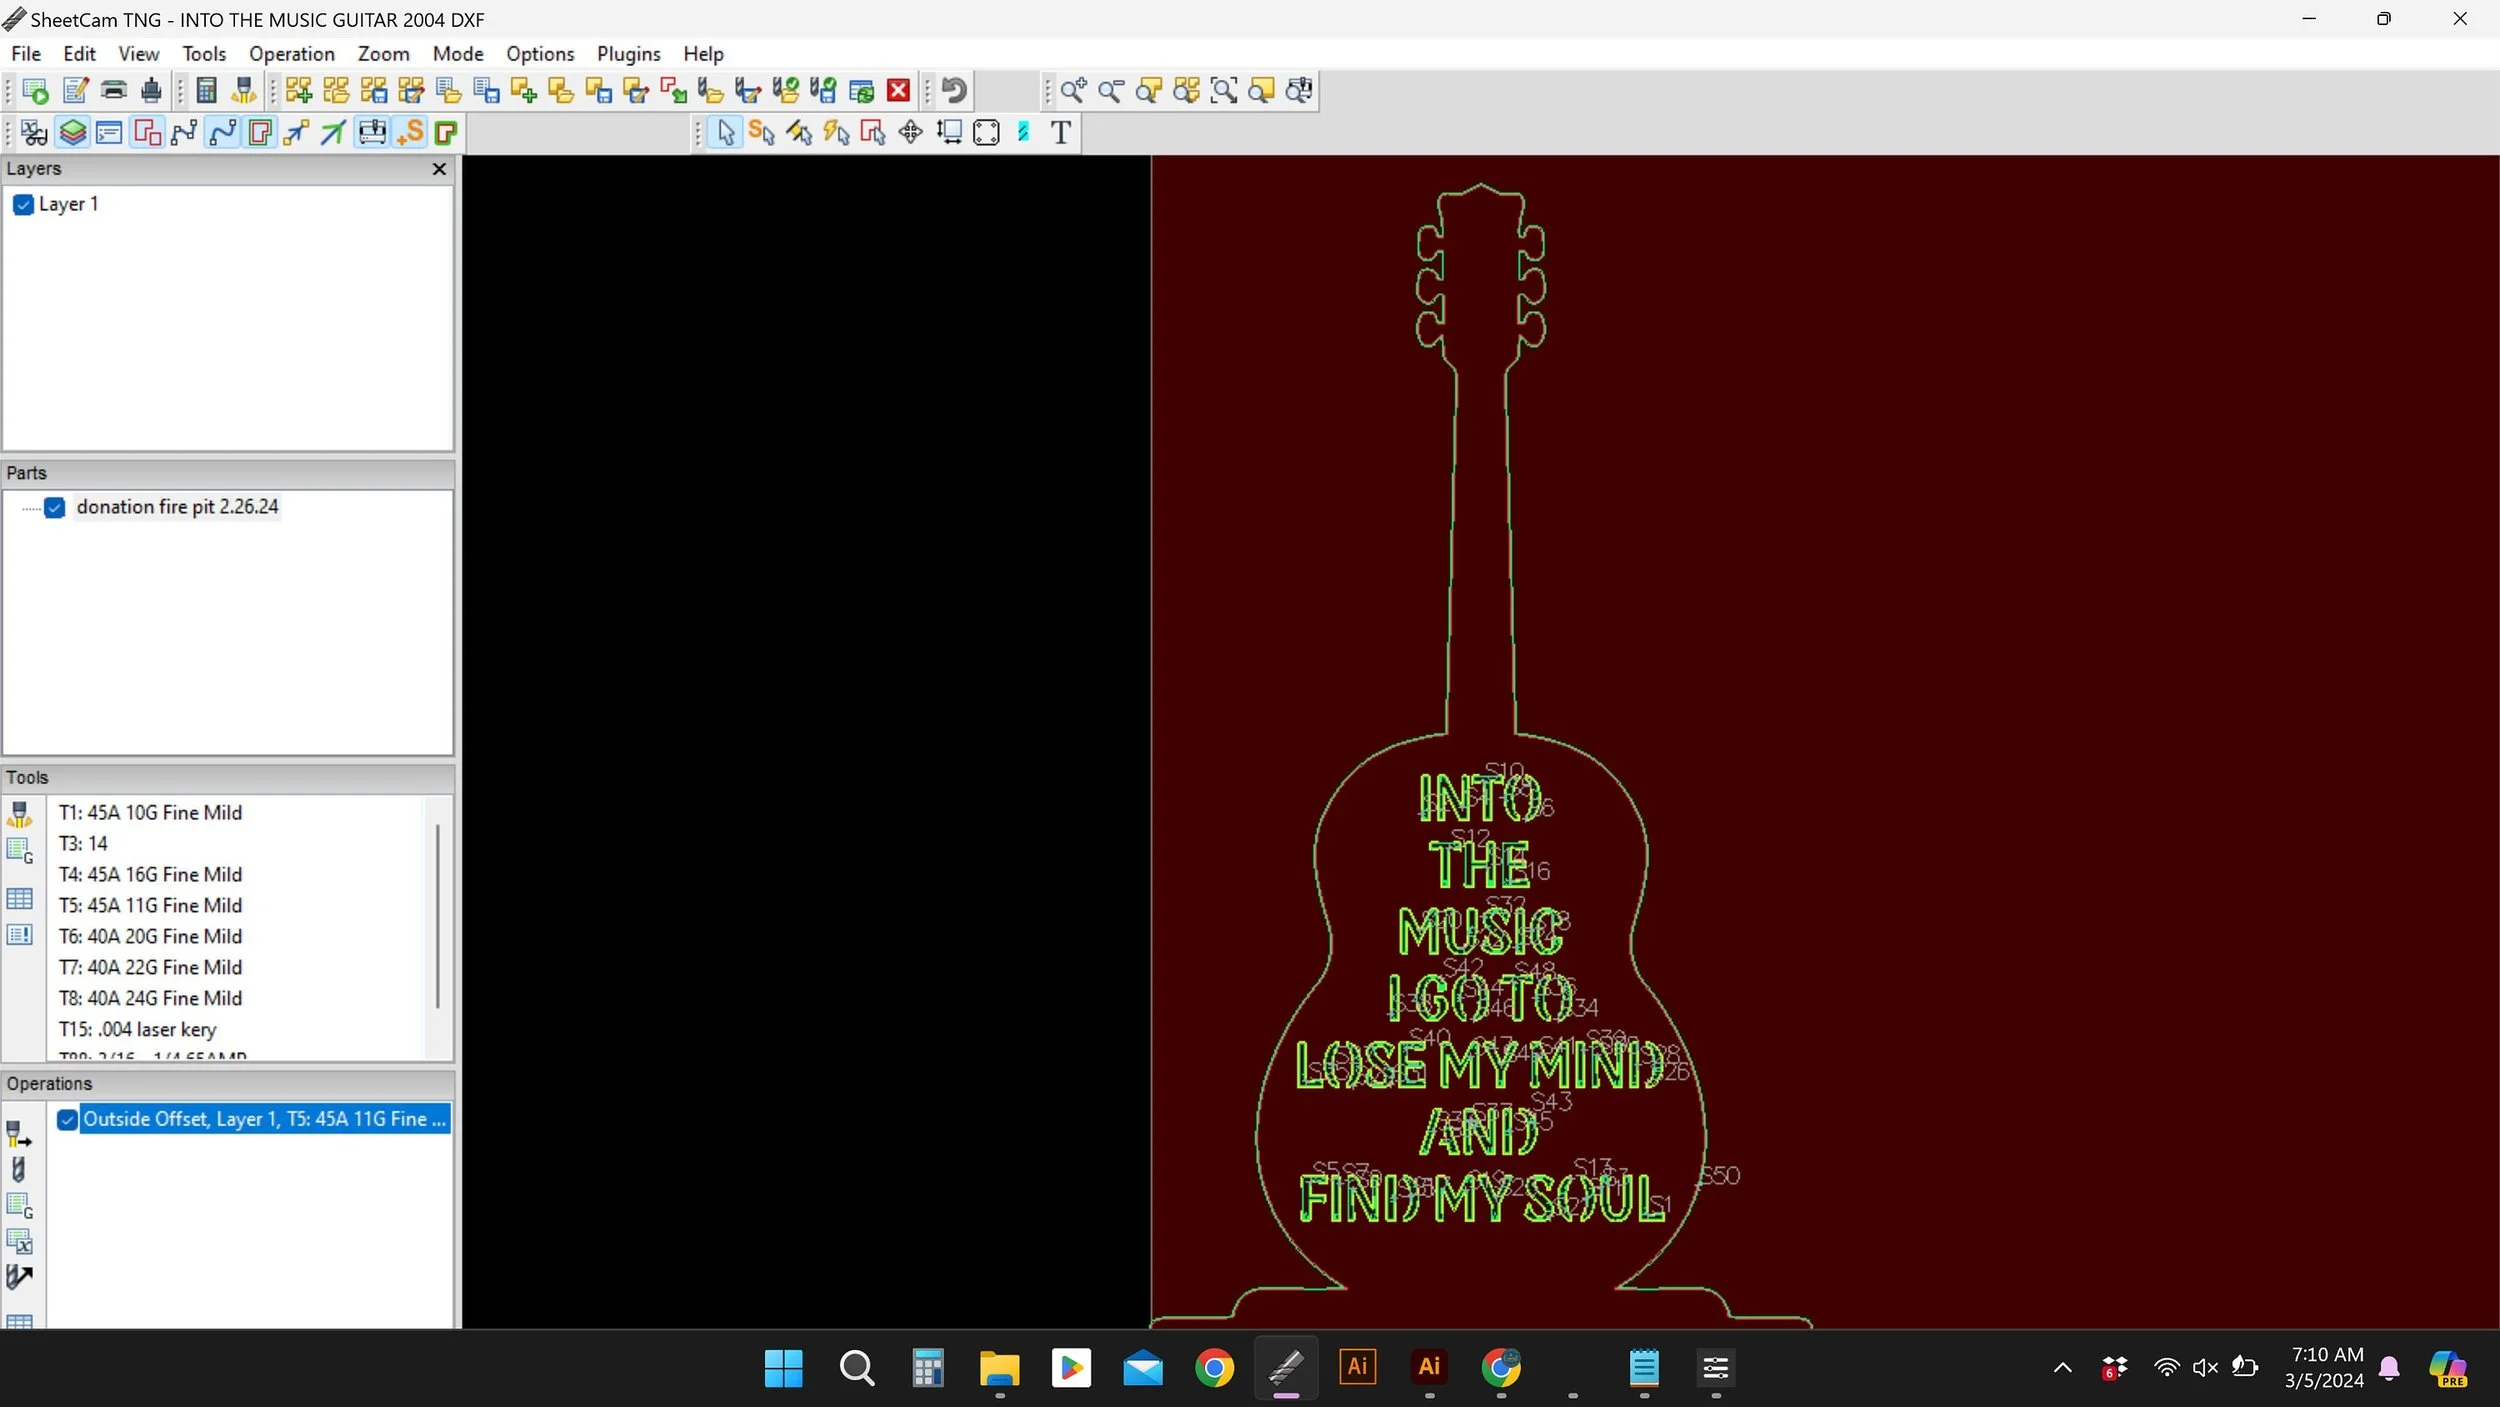Select the four-arrow move tool
This screenshot has height=1407, width=2500.
[910, 132]
